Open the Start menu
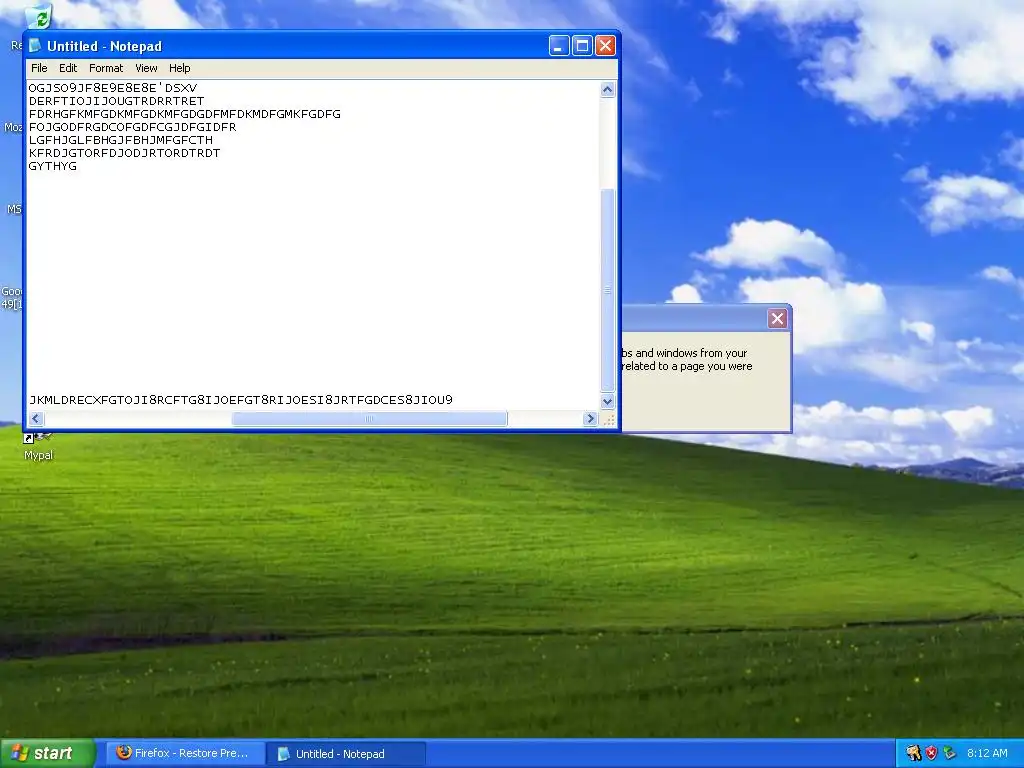This screenshot has height=768, width=1024. [x=48, y=753]
